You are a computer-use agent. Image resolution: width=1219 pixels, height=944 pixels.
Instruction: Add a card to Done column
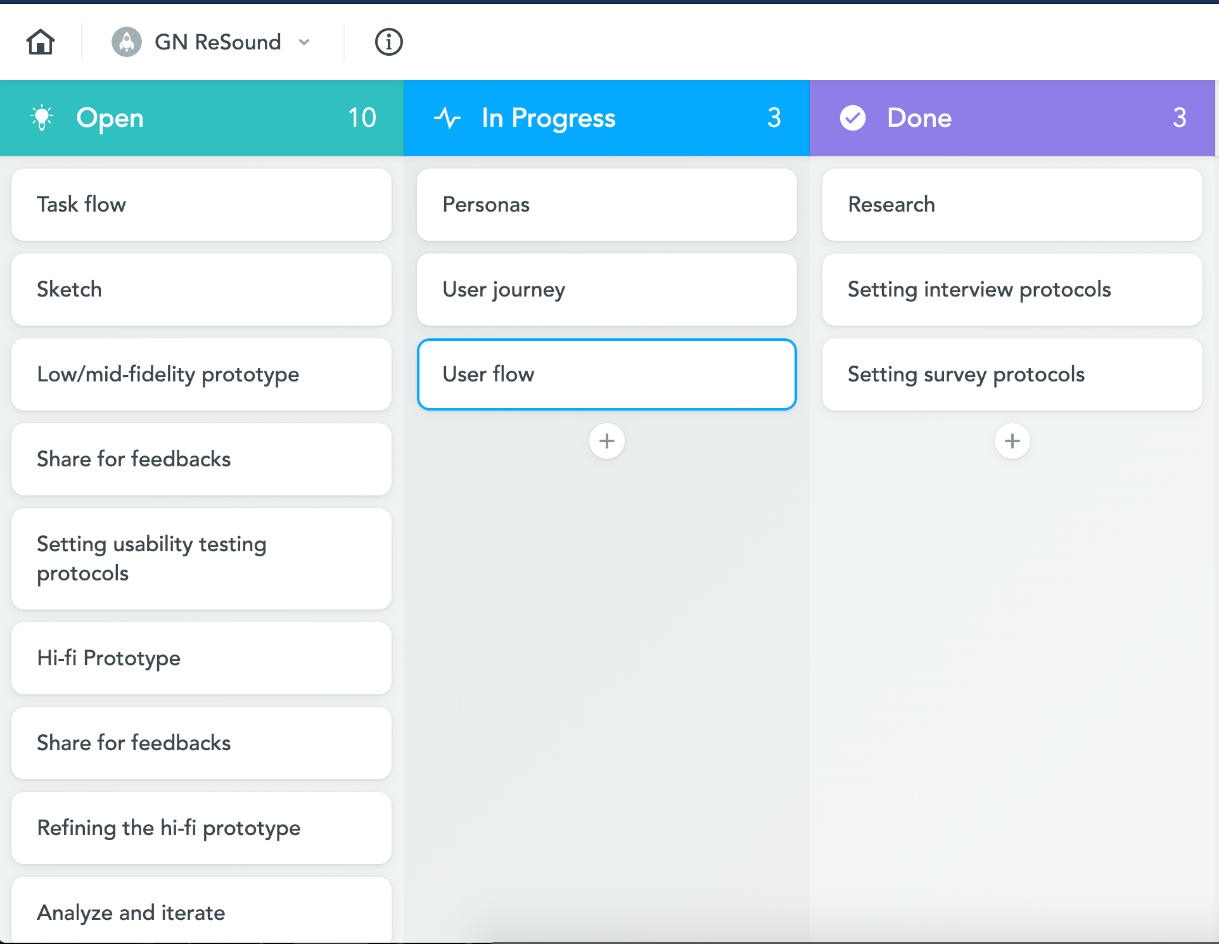pos(1012,441)
